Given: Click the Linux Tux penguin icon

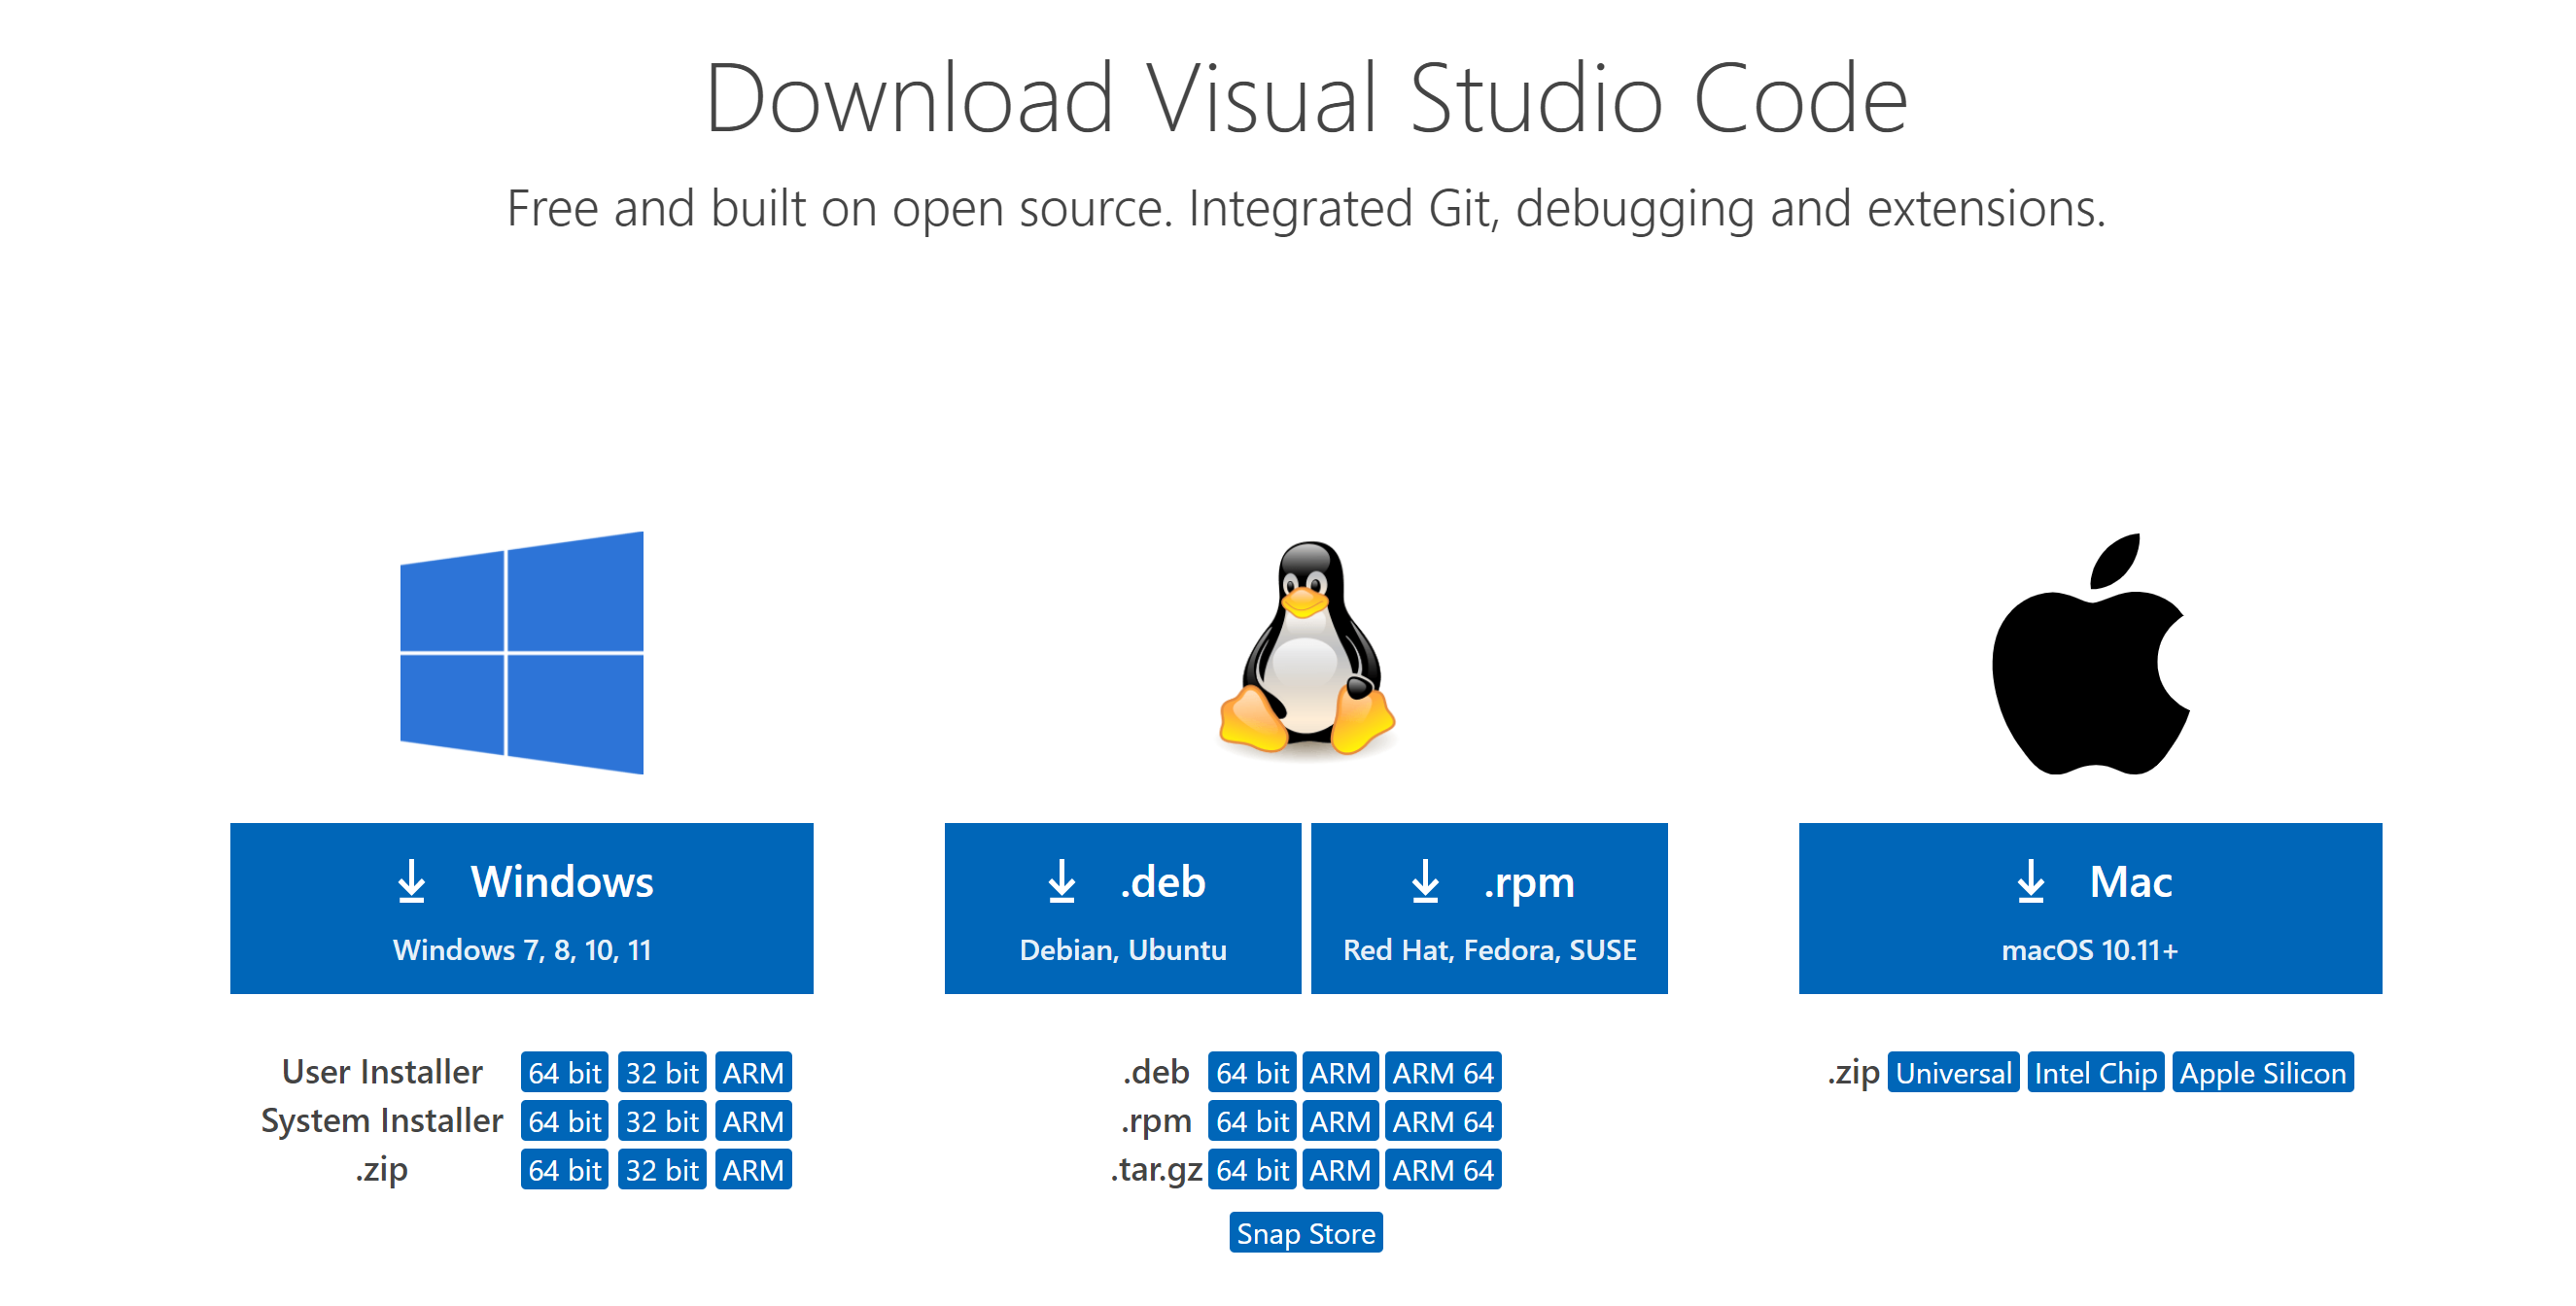Looking at the screenshot, I should click(x=1306, y=648).
